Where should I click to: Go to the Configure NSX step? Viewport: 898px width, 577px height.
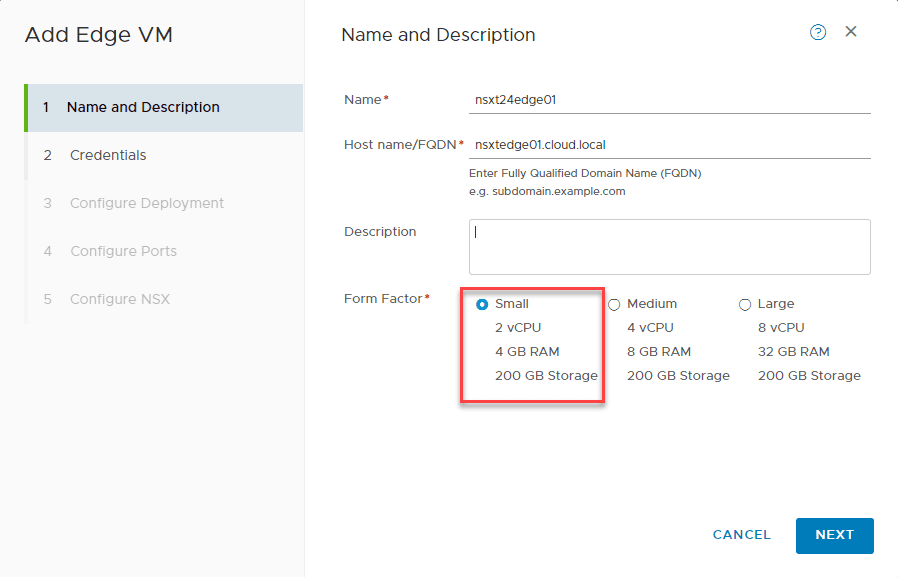(x=120, y=298)
